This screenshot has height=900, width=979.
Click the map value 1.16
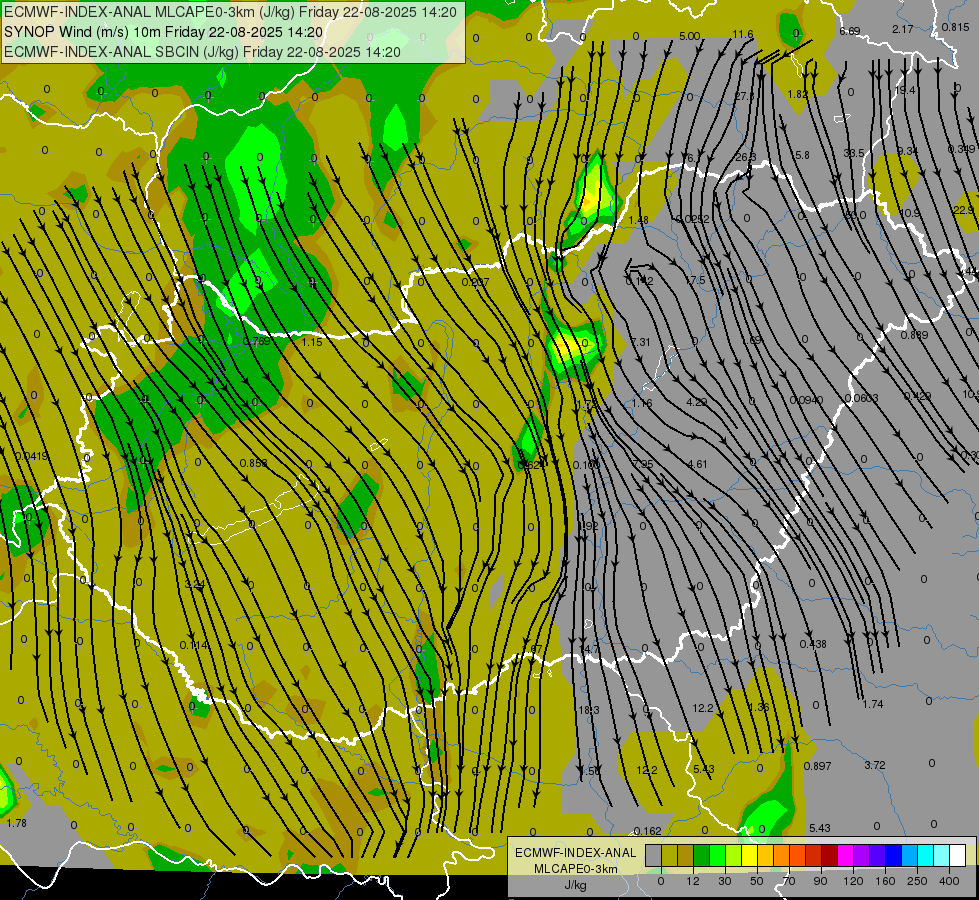point(642,403)
